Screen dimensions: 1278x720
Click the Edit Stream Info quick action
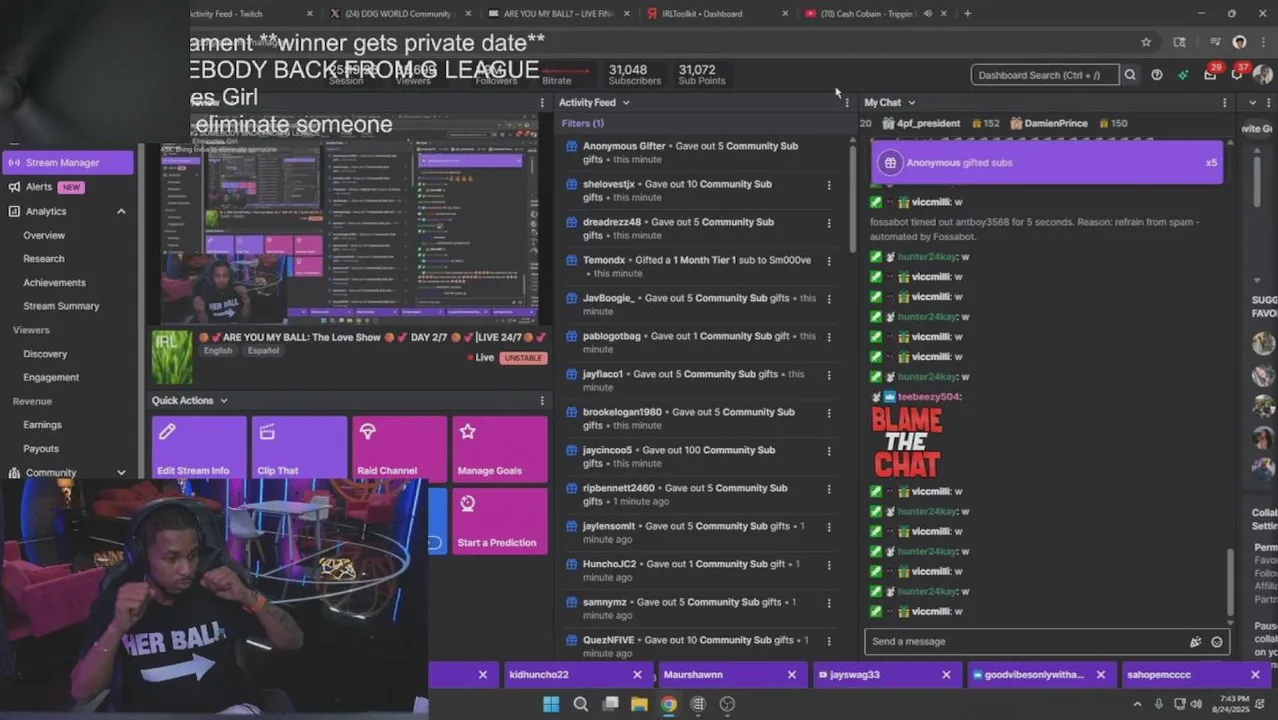199,448
